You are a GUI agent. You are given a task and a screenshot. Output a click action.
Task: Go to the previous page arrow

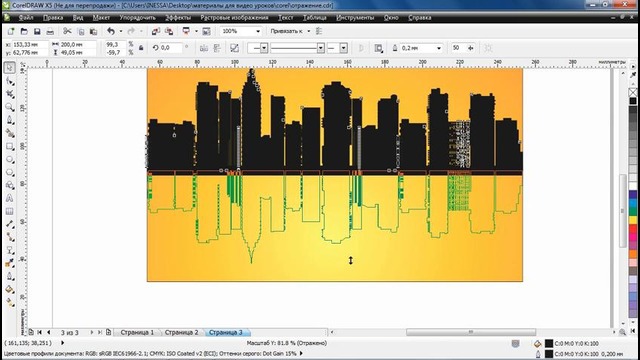coord(49,332)
